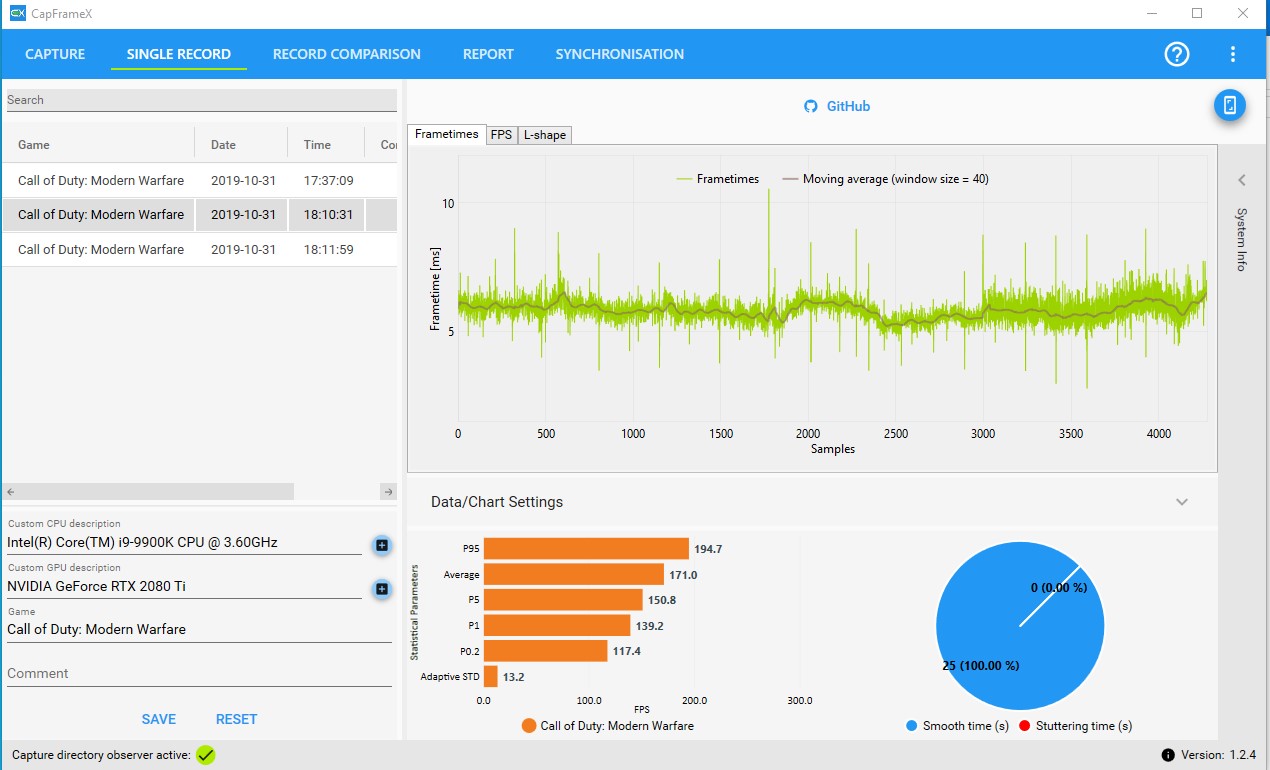Expand the System Info side panel
This screenshot has height=770, width=1270.
click(x=1241, y=181)
